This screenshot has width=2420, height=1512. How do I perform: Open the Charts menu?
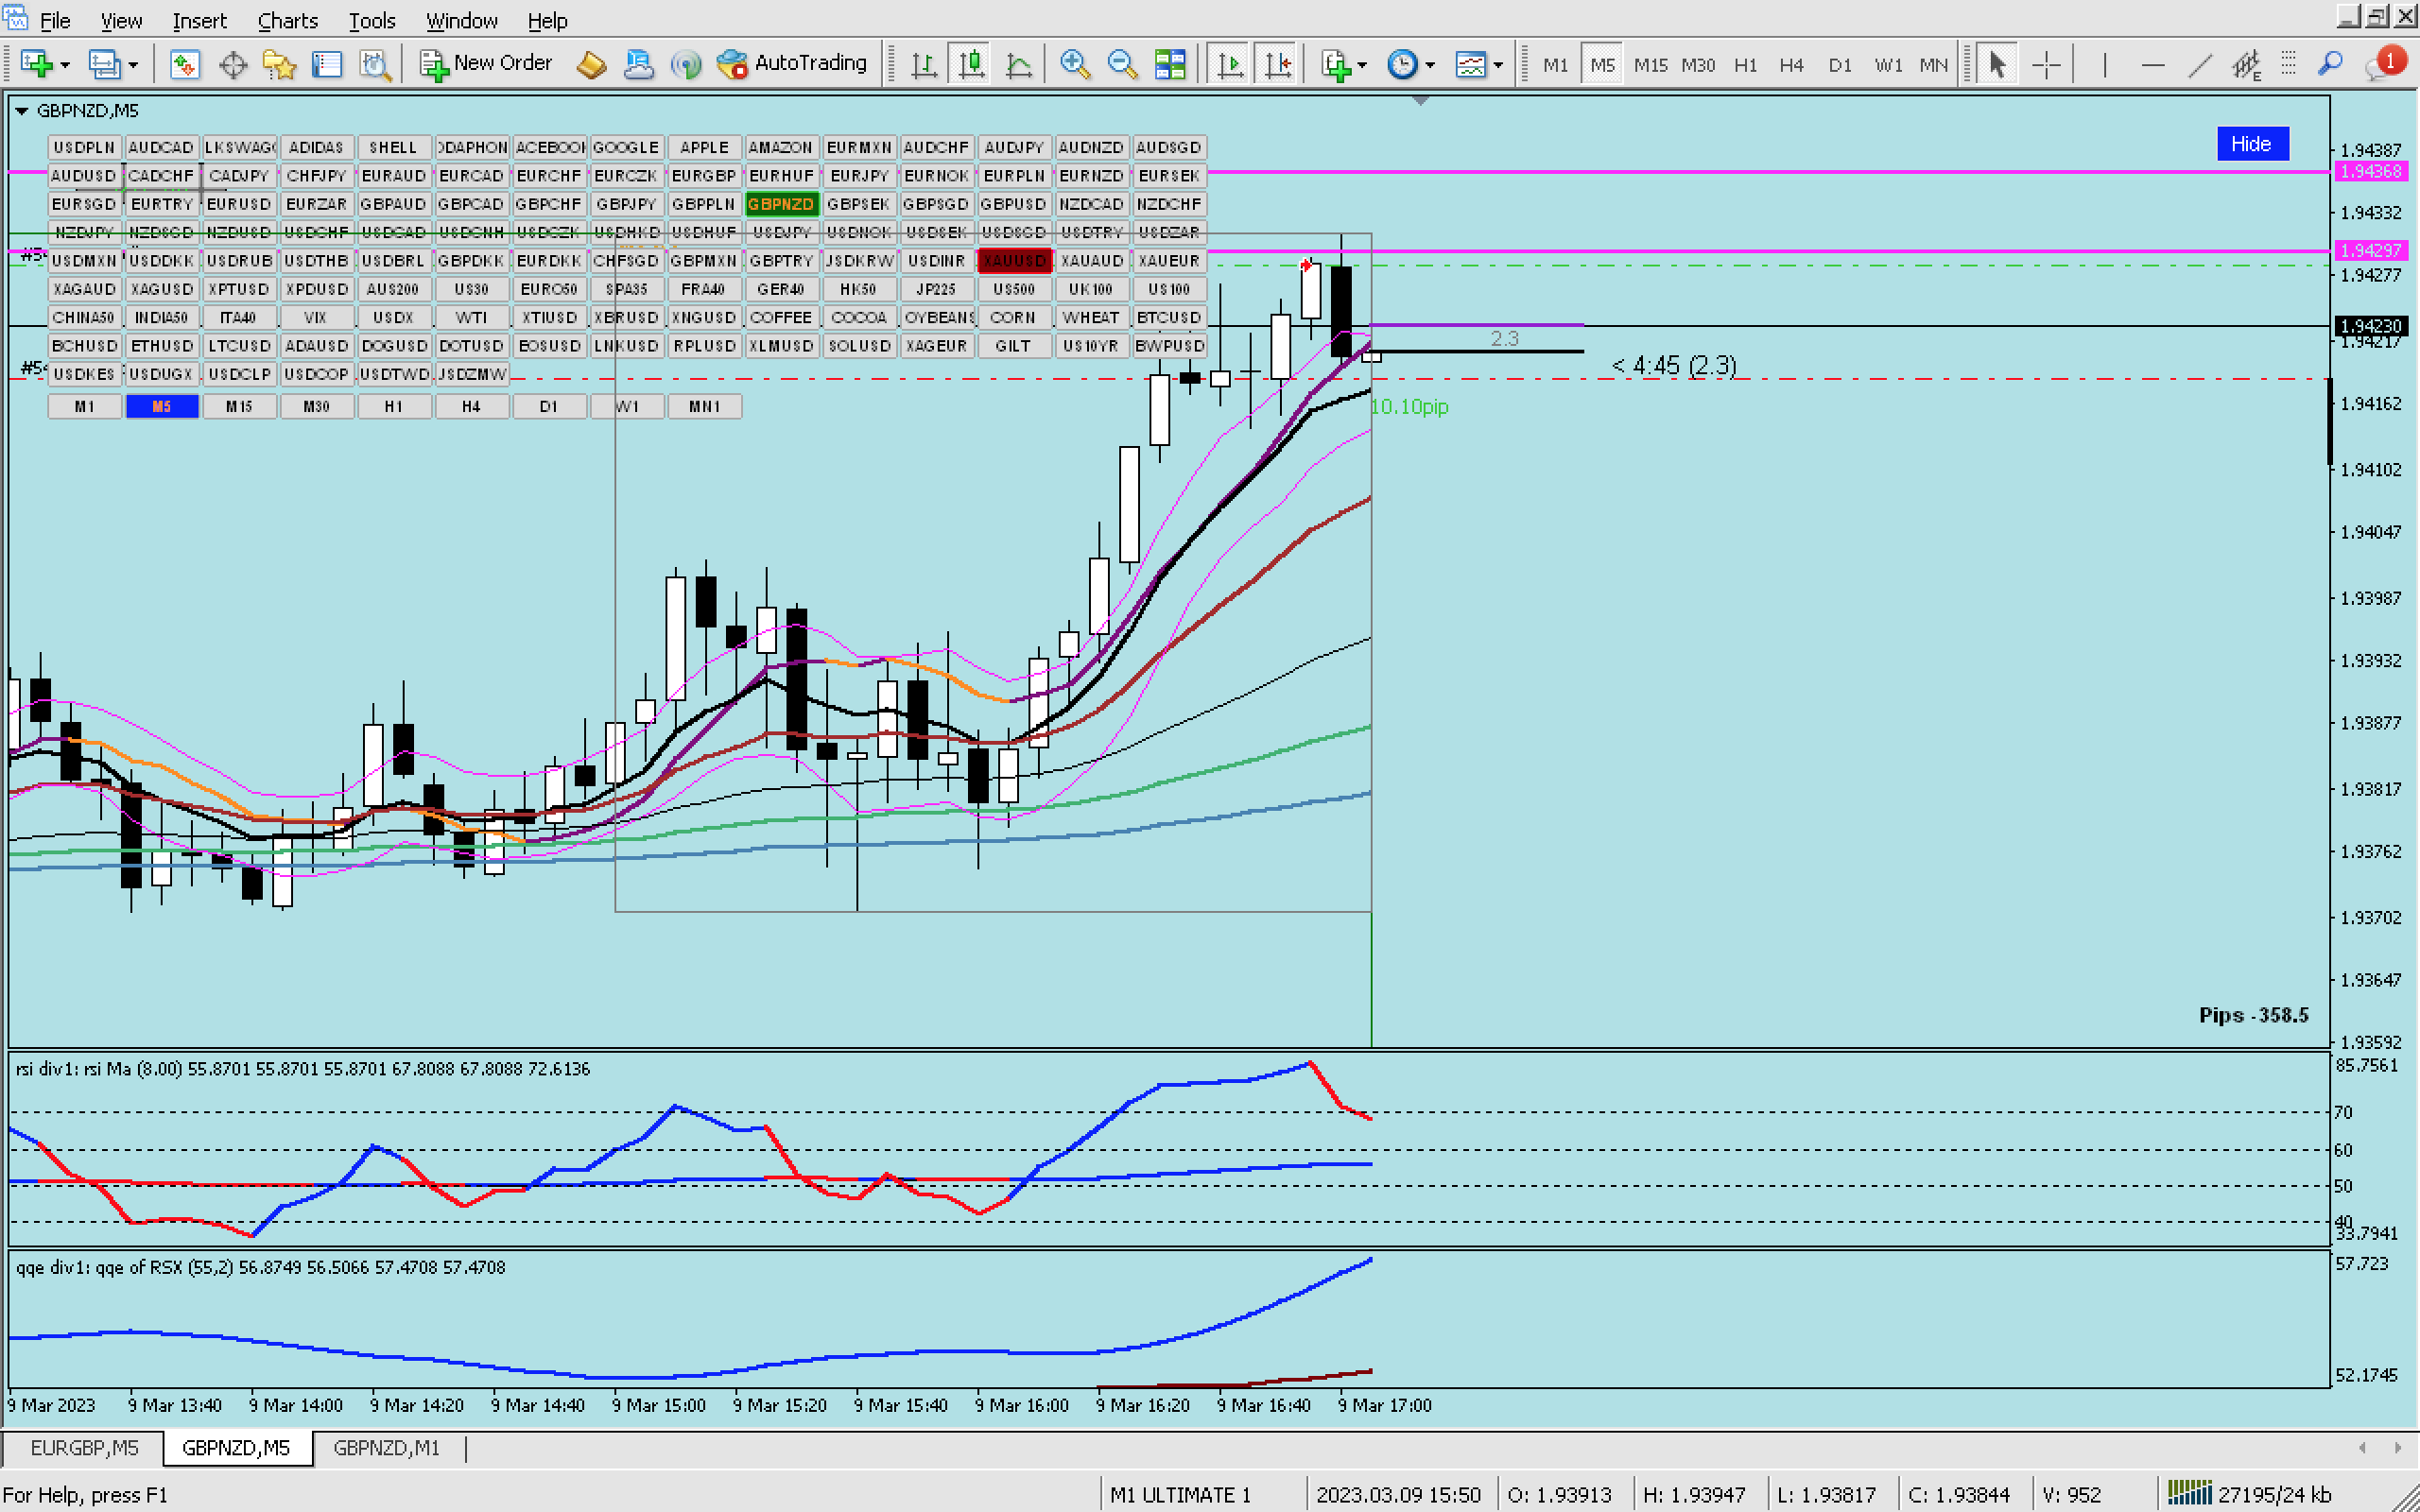pyautogui.click(x=287, y=20)
